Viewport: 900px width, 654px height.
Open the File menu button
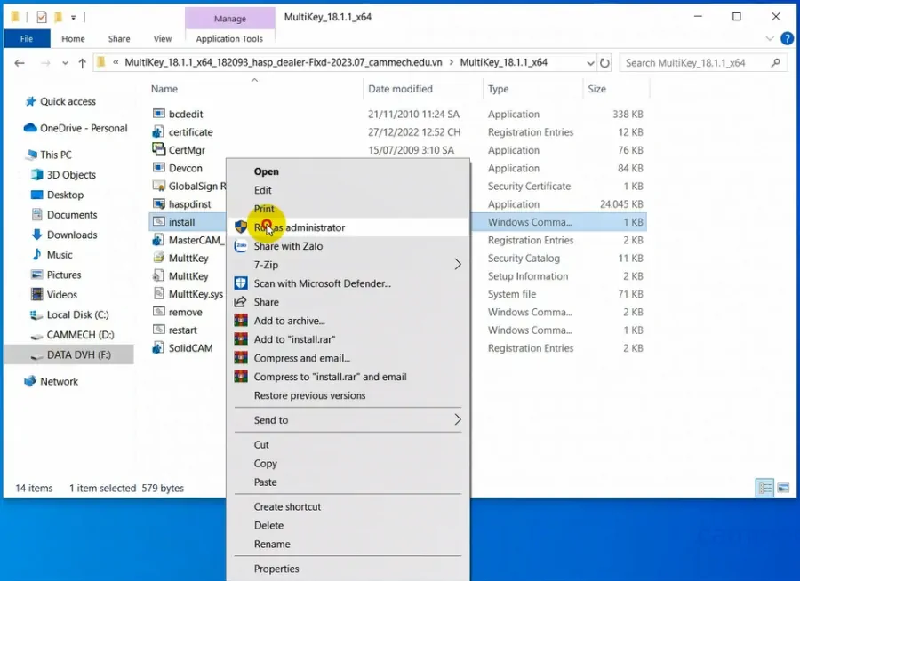(27, 39)
